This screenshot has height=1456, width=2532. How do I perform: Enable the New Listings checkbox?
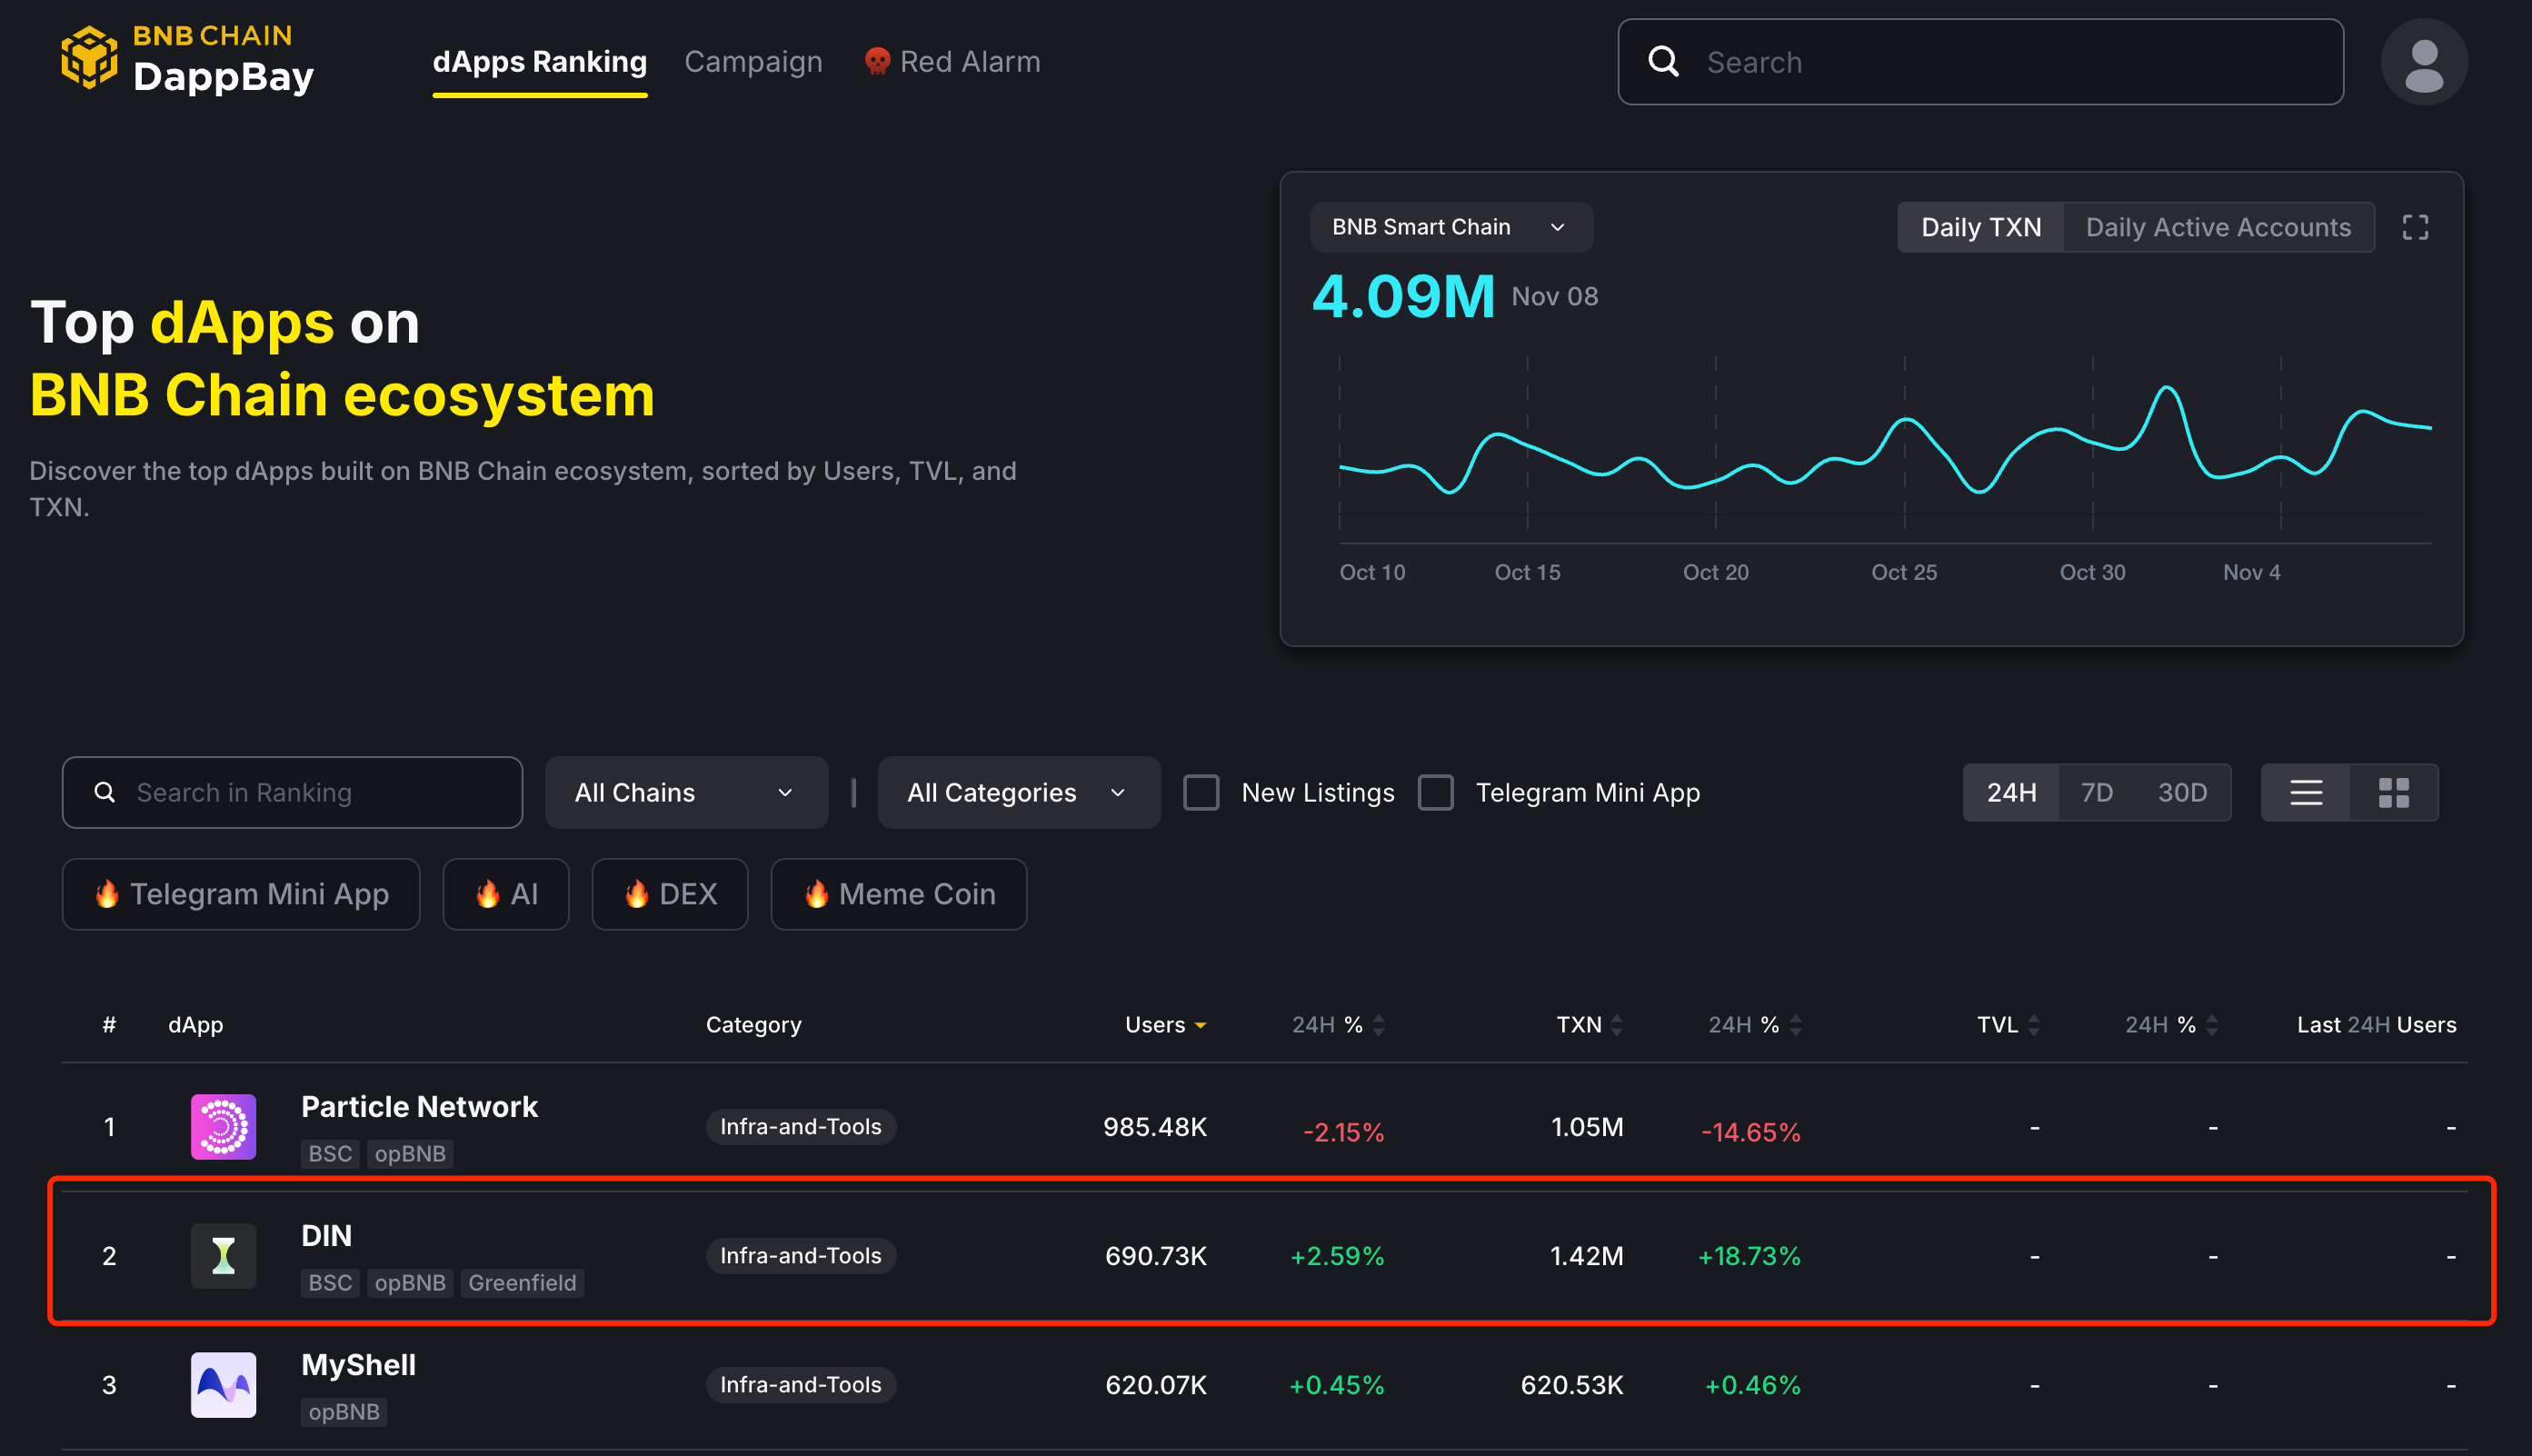pyautogui.click(x=1201, y=792)
